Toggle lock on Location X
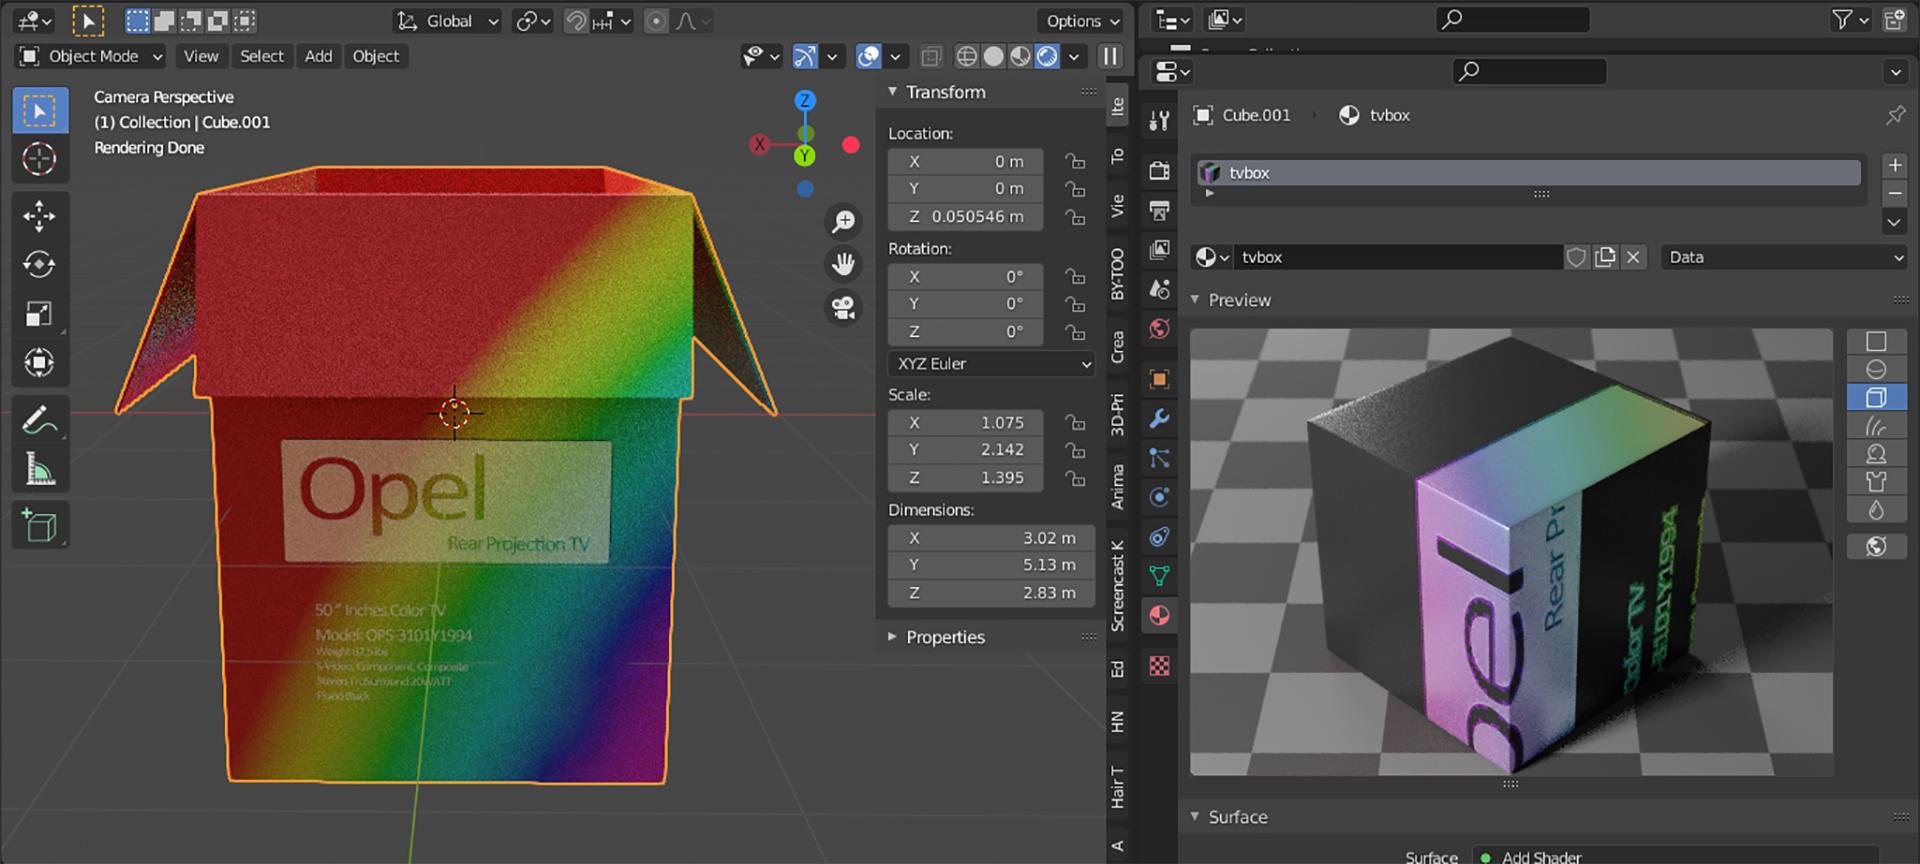Viewport: 1920px width, 864px height. (x=1075, y=161)
